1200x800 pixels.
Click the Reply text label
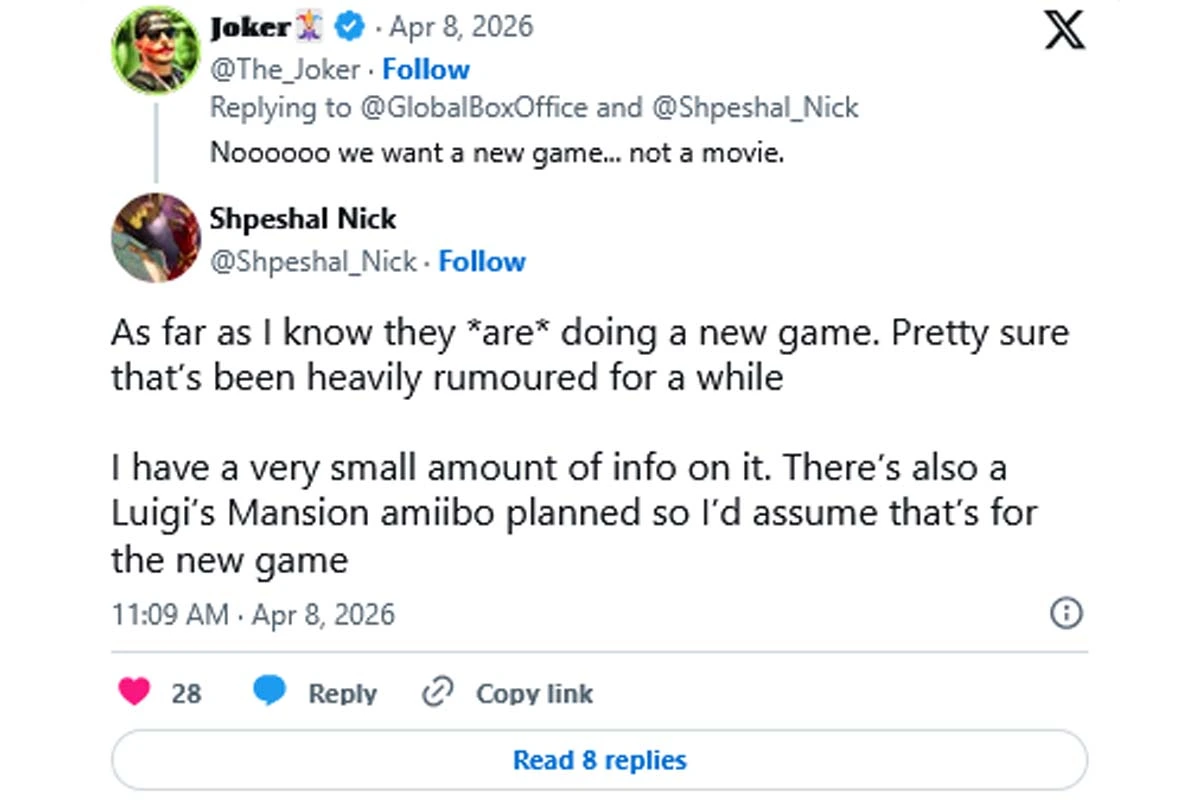[x=343, y=692]
